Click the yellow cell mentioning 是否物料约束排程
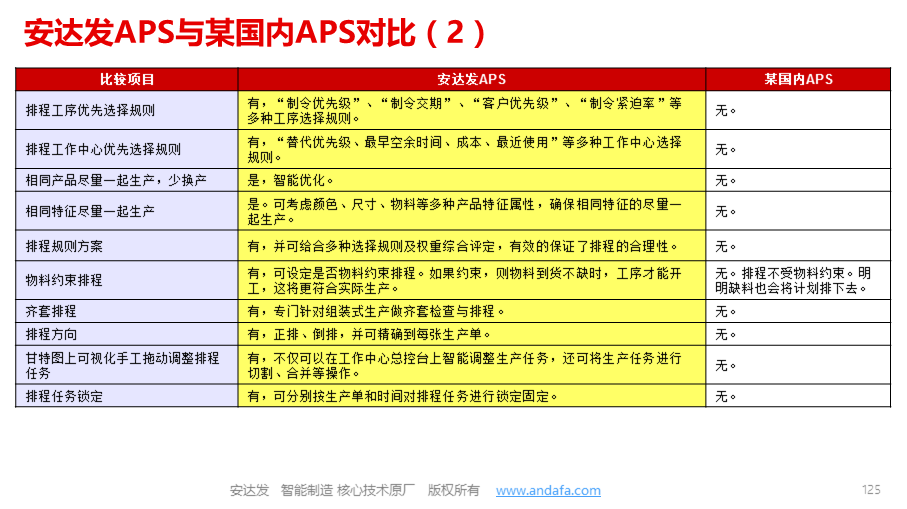Viewport: 907px width, 509px height. click(471, 280)
